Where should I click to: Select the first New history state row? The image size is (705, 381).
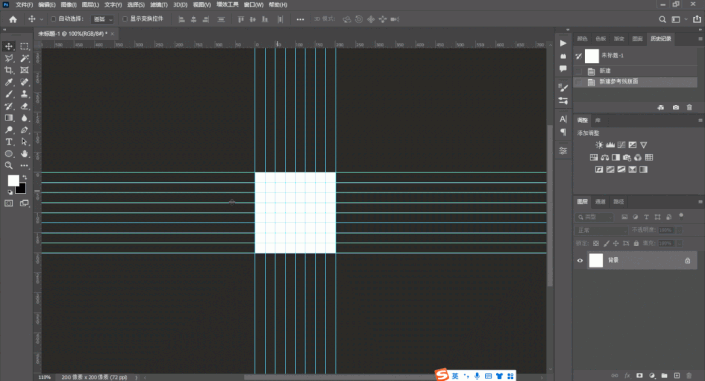(x=635, y=71)
